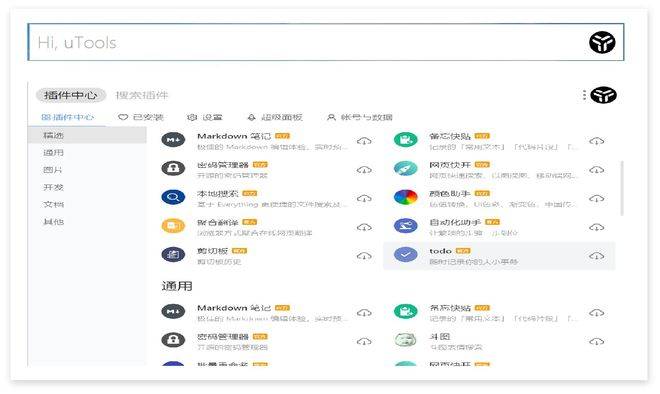This screenshot has width=660, height=394.
Task: Click the Markdown 笔记 plugin icon in 精选
Action: point(173,139)
